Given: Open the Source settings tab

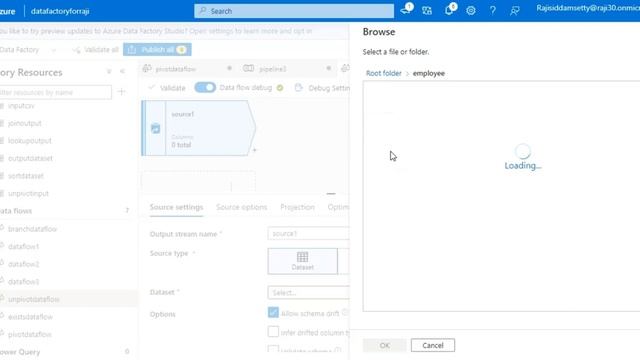Looking at the screenshot, I should pyautogui.click(x=176, y=207).
